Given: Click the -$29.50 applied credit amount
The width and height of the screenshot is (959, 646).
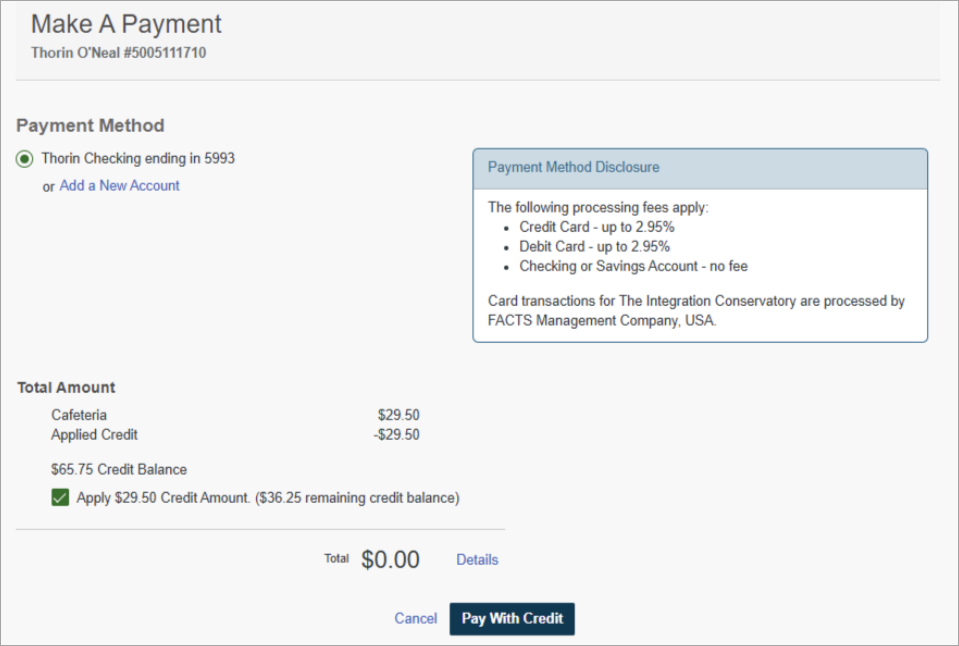Looking at the screenshot, I should point(399,434).
